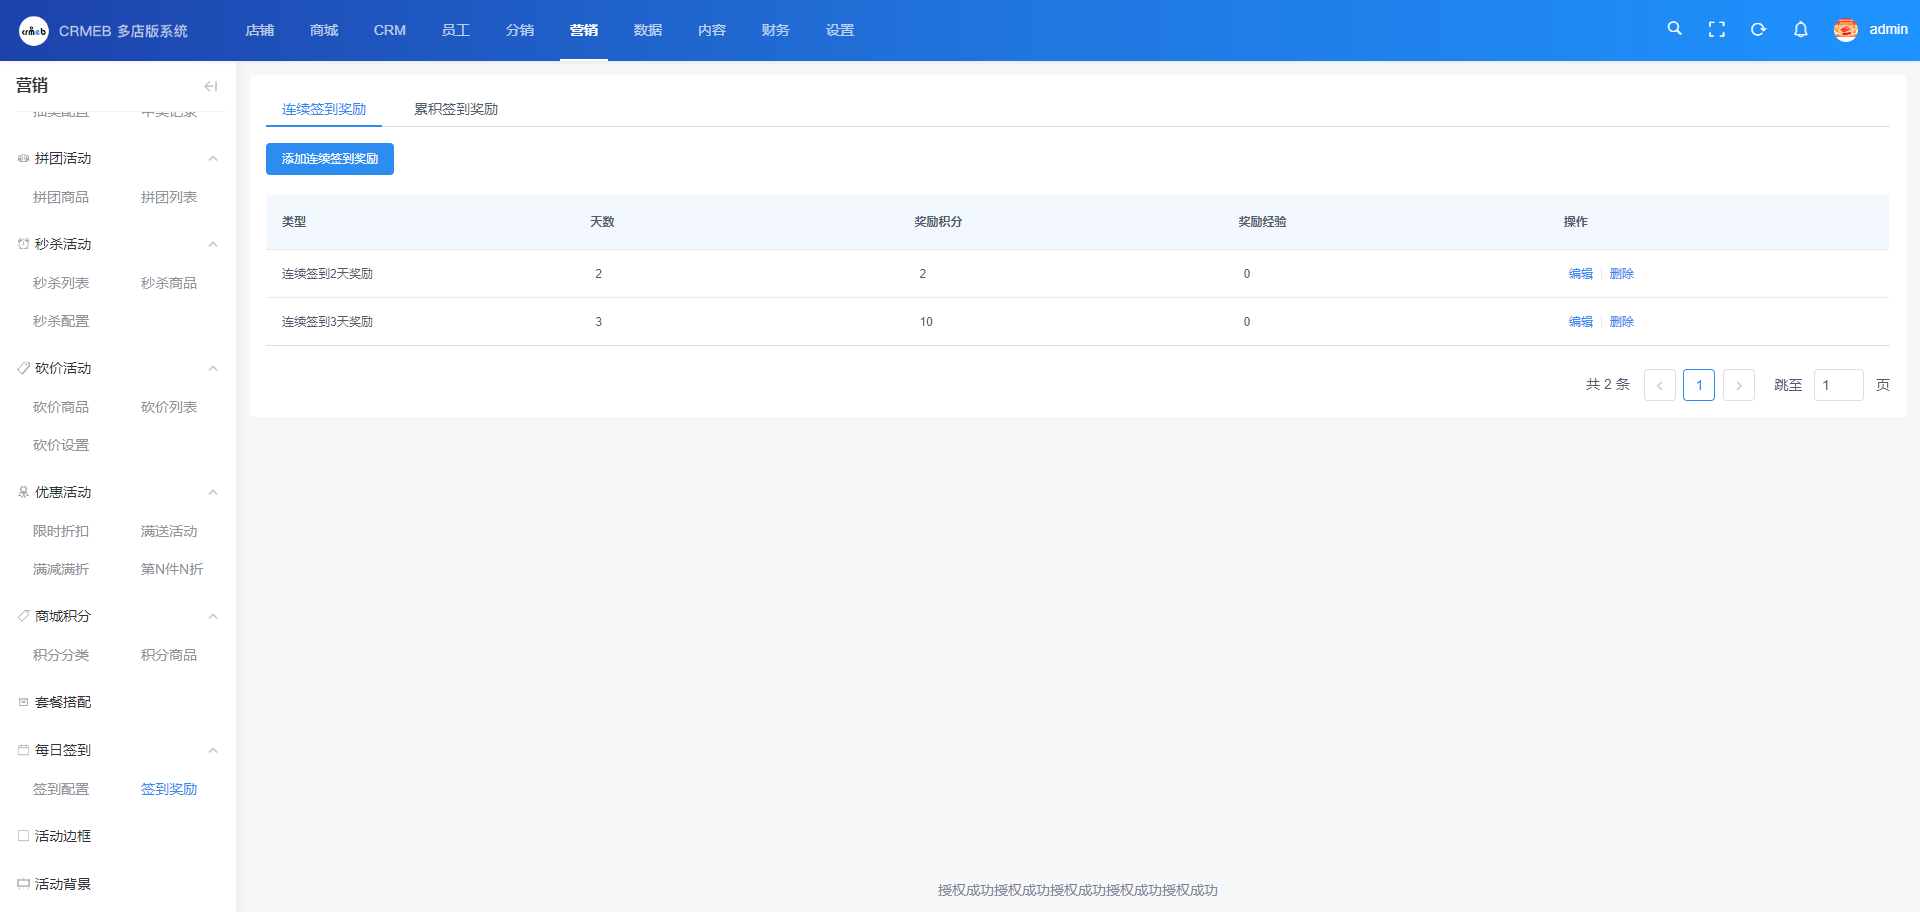Open the 财务 top menu
The height and width of the screenshot is (912, 1920).
[x=775, y=30]
